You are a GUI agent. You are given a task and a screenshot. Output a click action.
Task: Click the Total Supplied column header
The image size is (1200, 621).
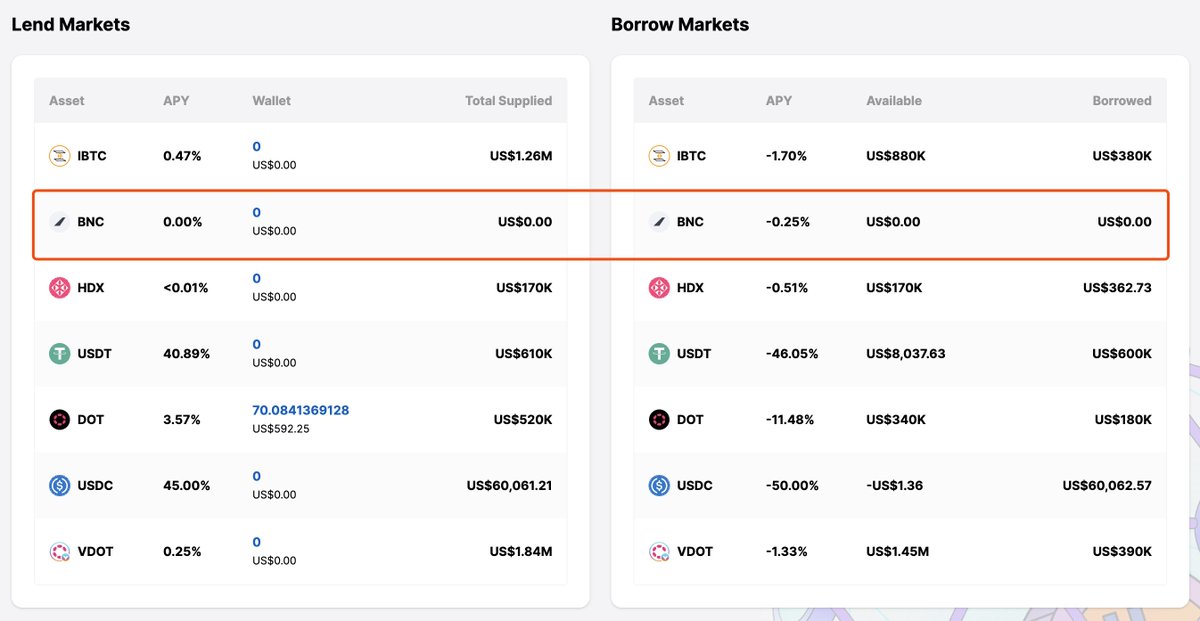click(508, 101)
